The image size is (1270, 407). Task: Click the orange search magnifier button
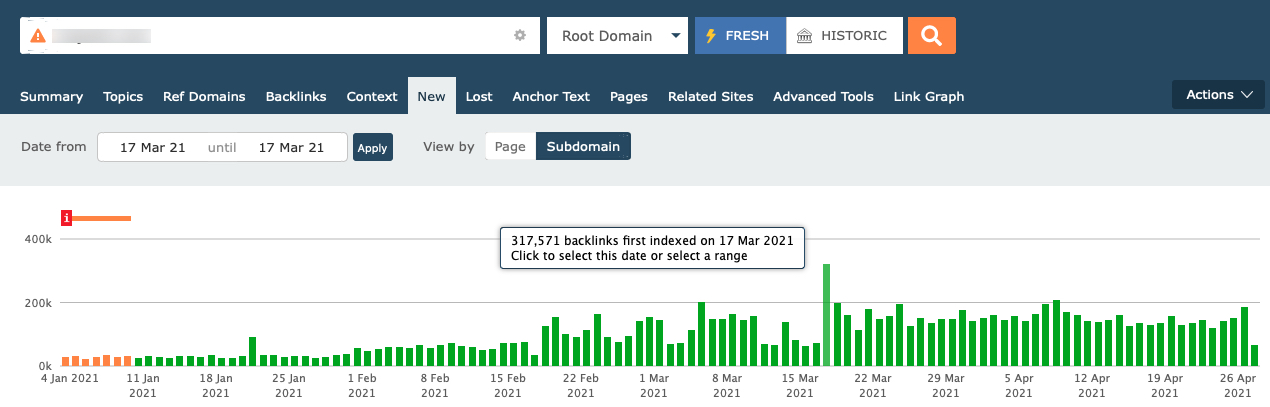(x=931, y=36)
